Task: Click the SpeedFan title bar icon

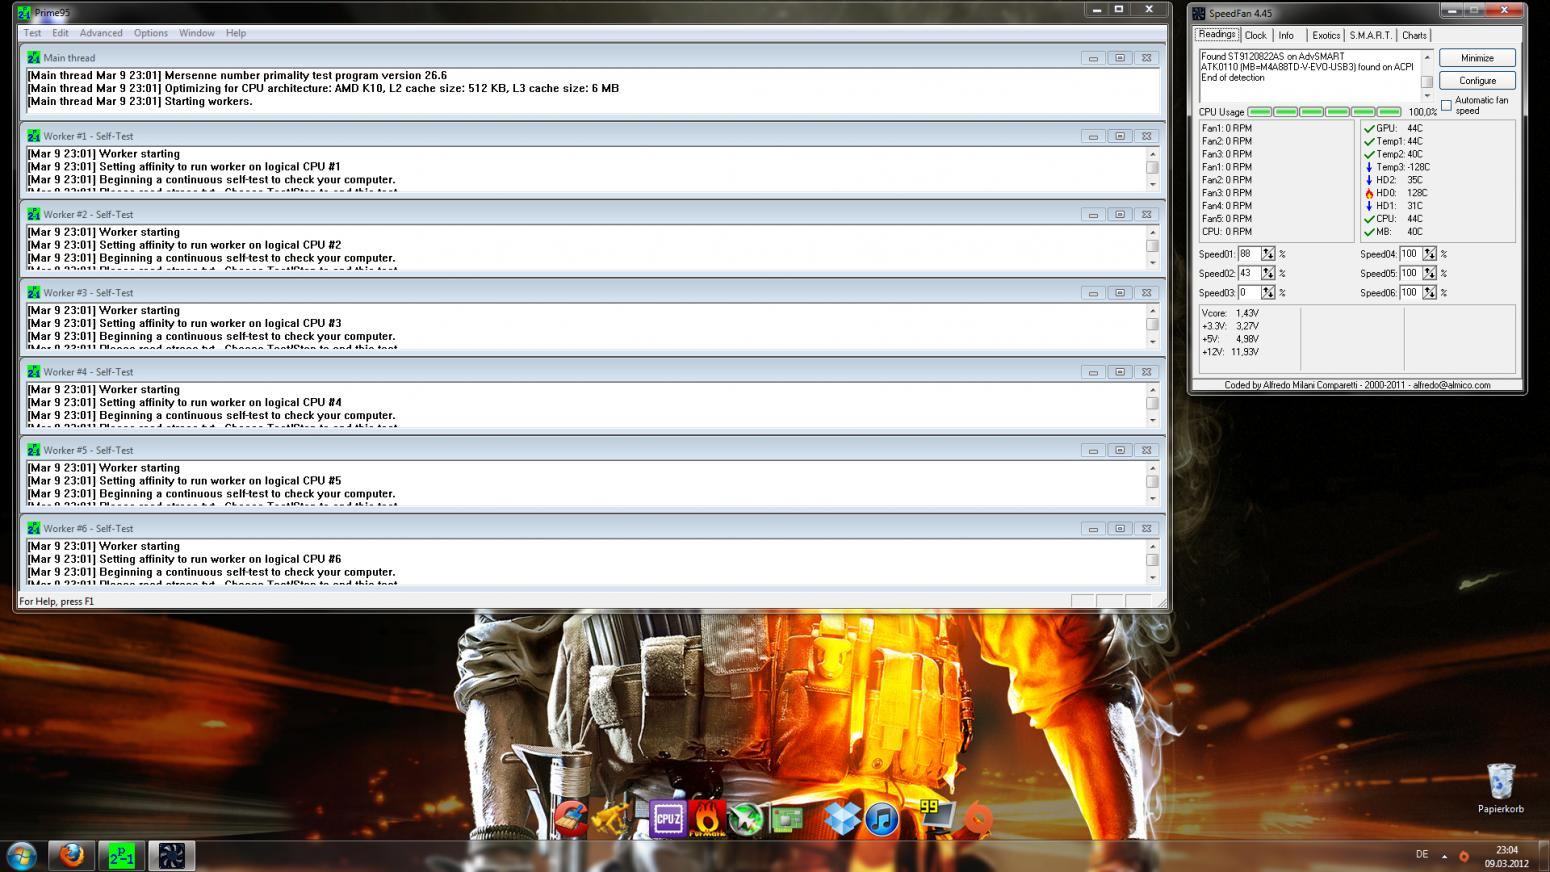Action: tap(1199, 13)
